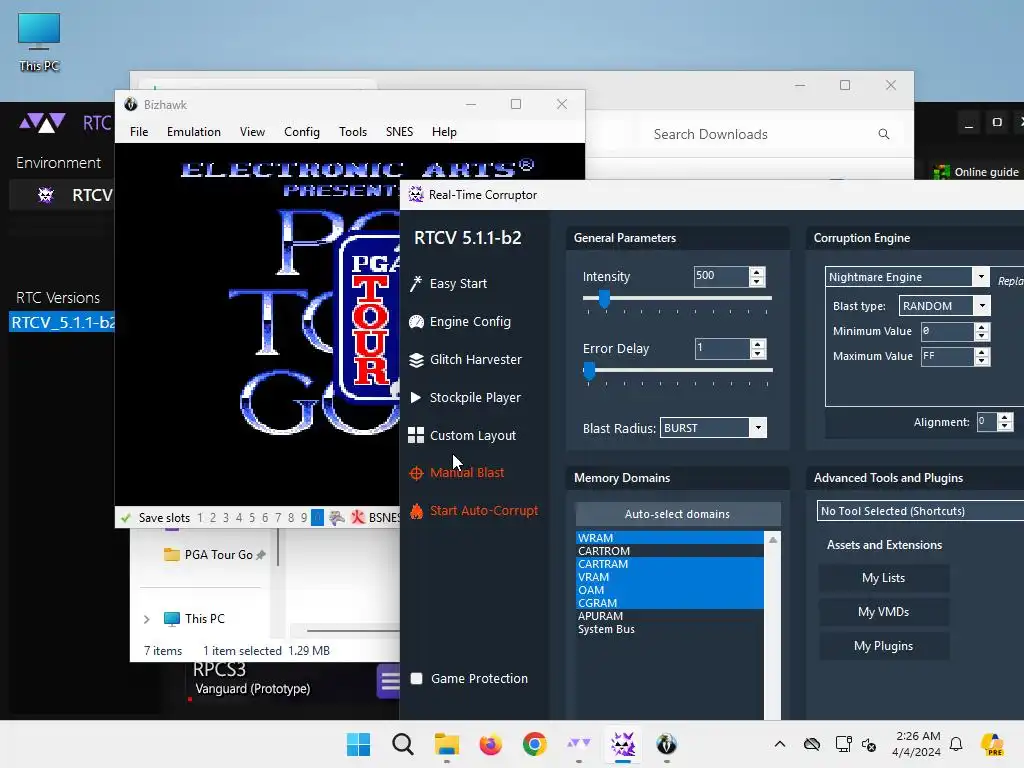Viewport: 1024px width, 768px height.
Task: Open the Nightmare Engine dropdown
Action: click(981, 277)
